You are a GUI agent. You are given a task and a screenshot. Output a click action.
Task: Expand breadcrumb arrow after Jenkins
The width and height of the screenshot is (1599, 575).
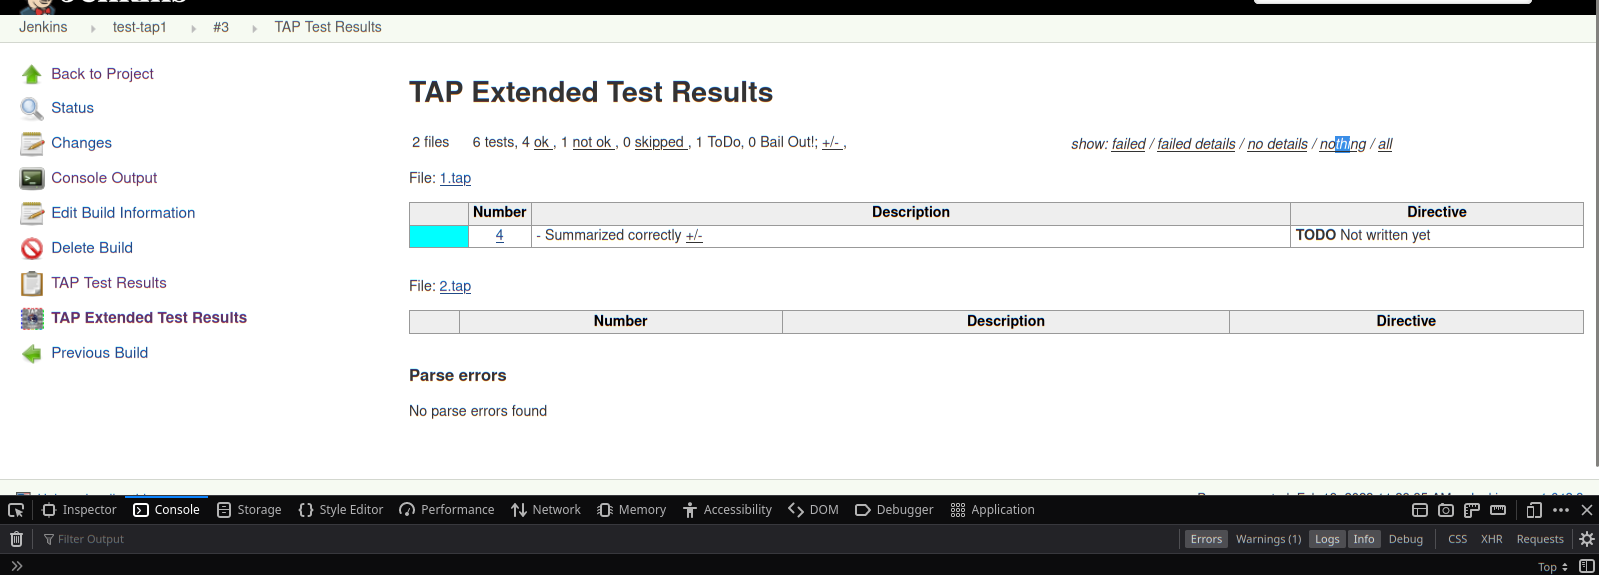93,29
